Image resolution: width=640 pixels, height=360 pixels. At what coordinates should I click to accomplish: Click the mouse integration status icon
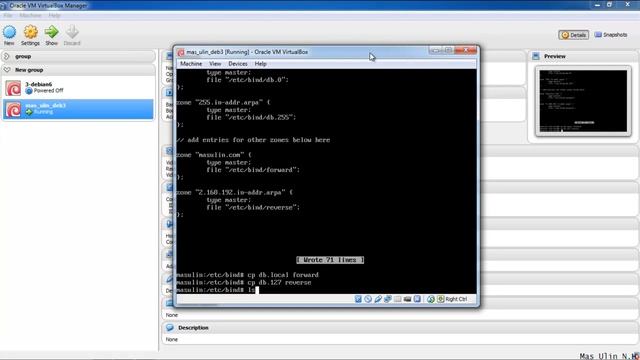pos(431,299)
